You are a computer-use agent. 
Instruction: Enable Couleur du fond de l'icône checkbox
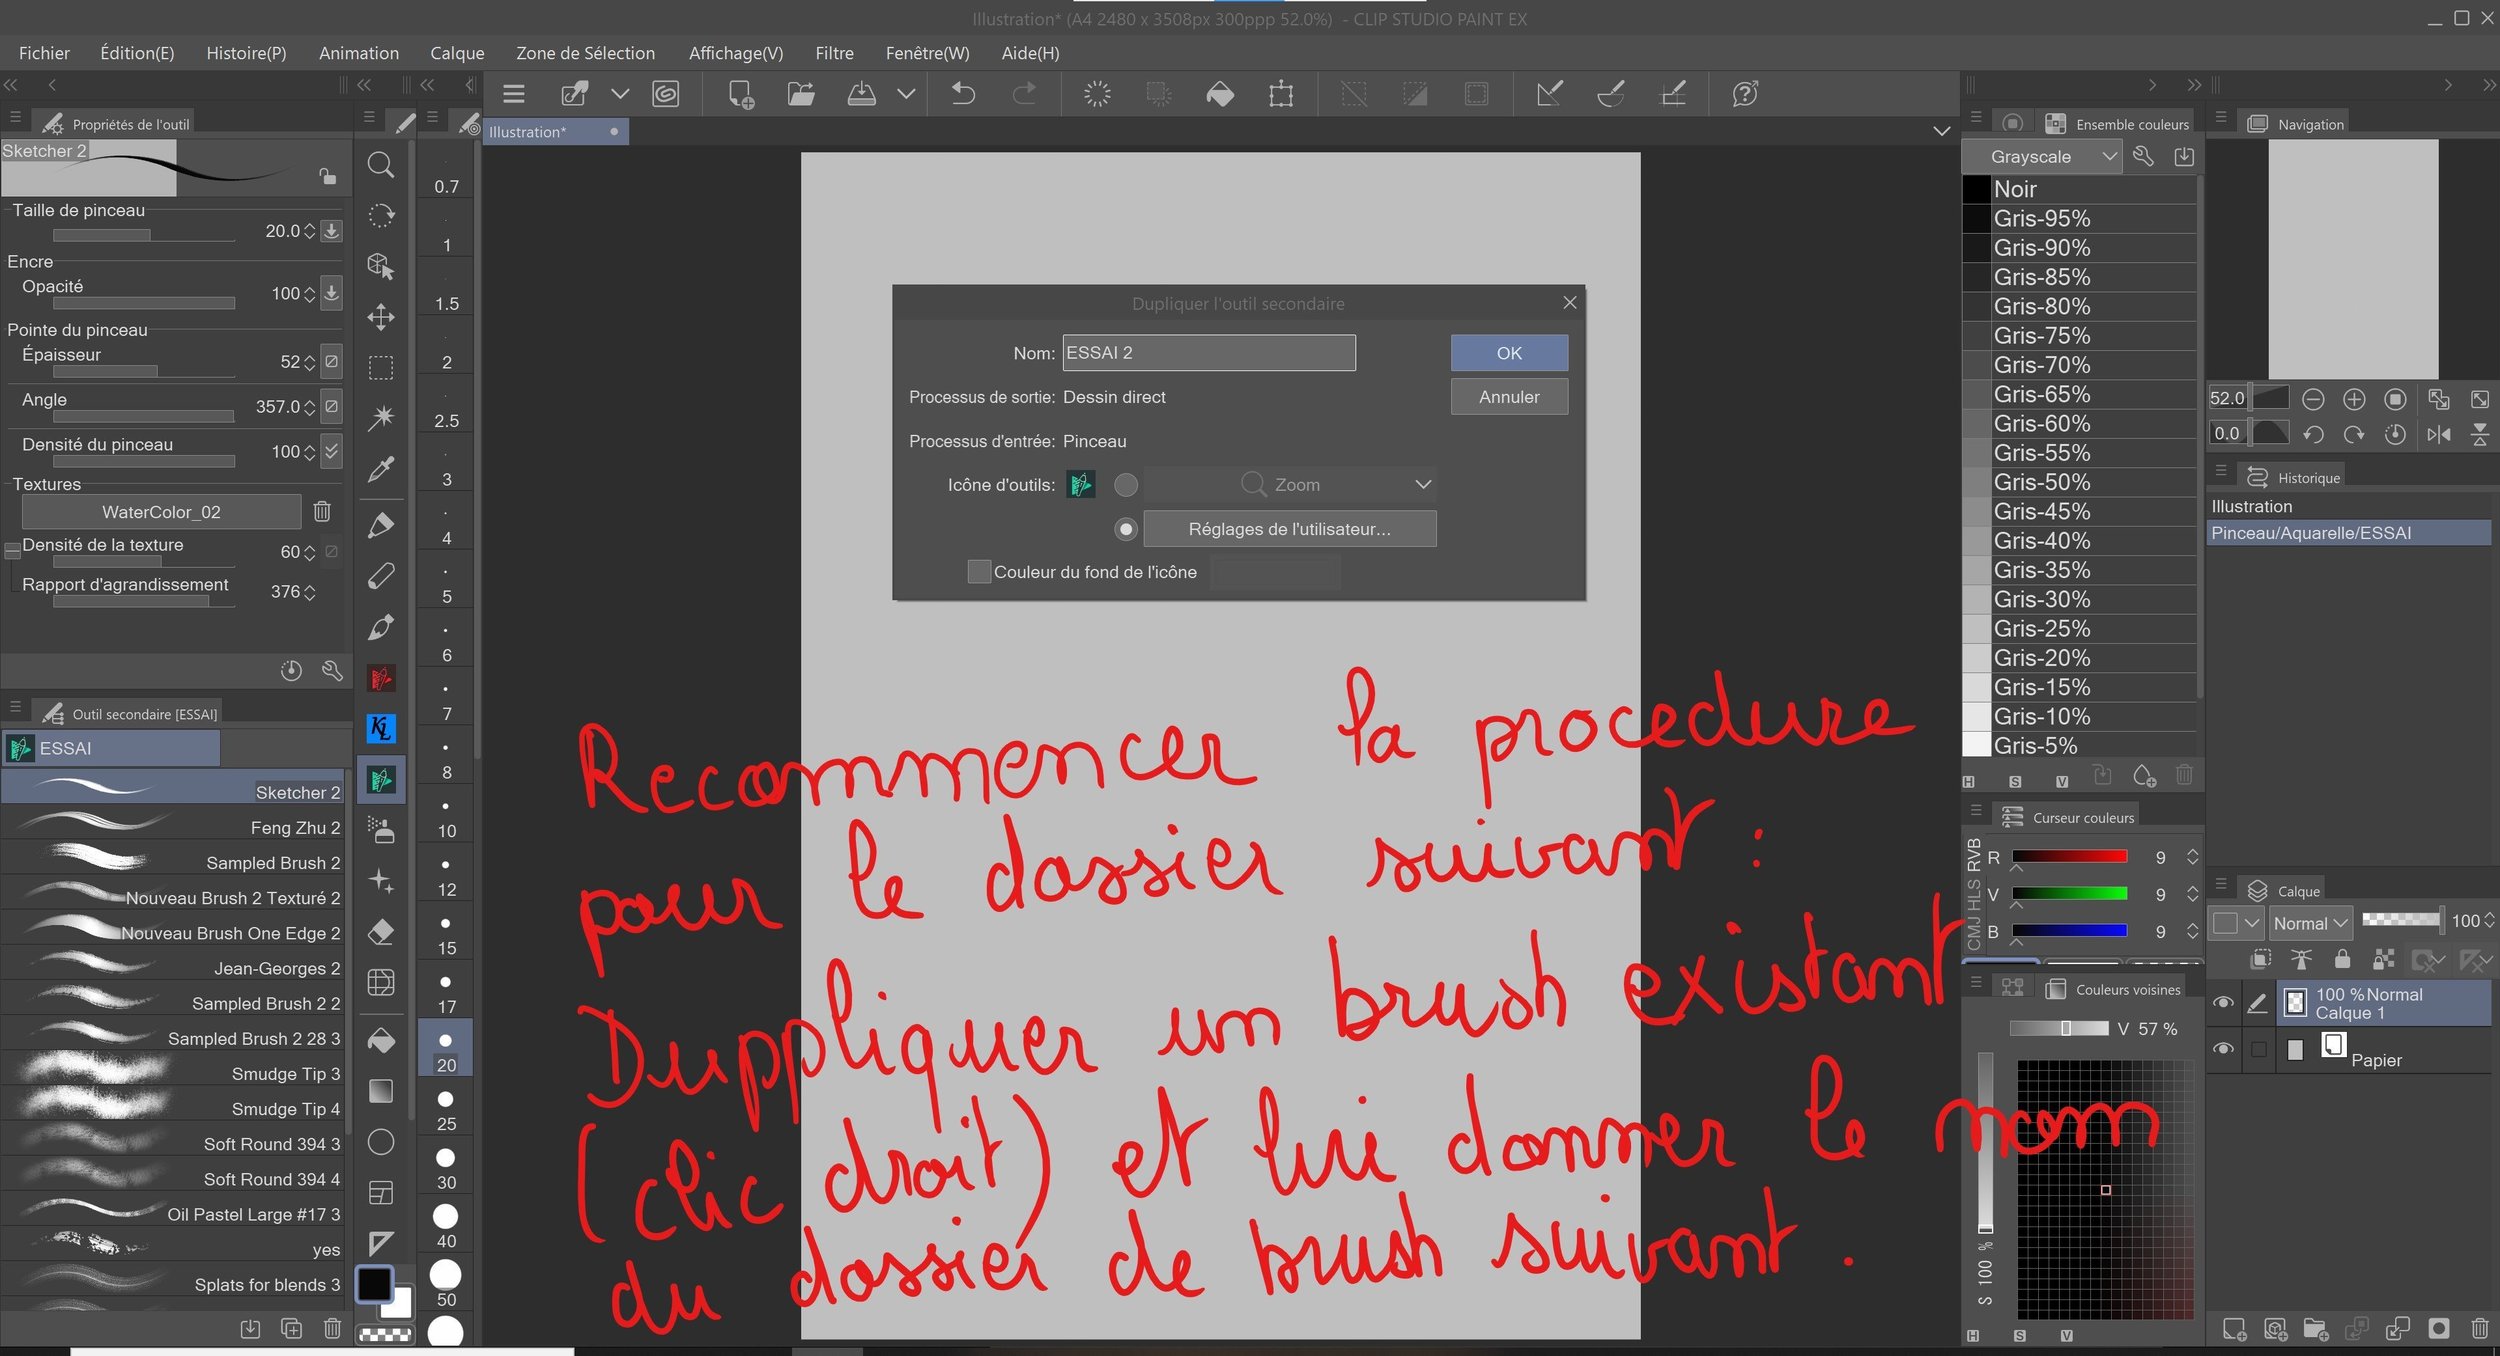click(979, 572)
